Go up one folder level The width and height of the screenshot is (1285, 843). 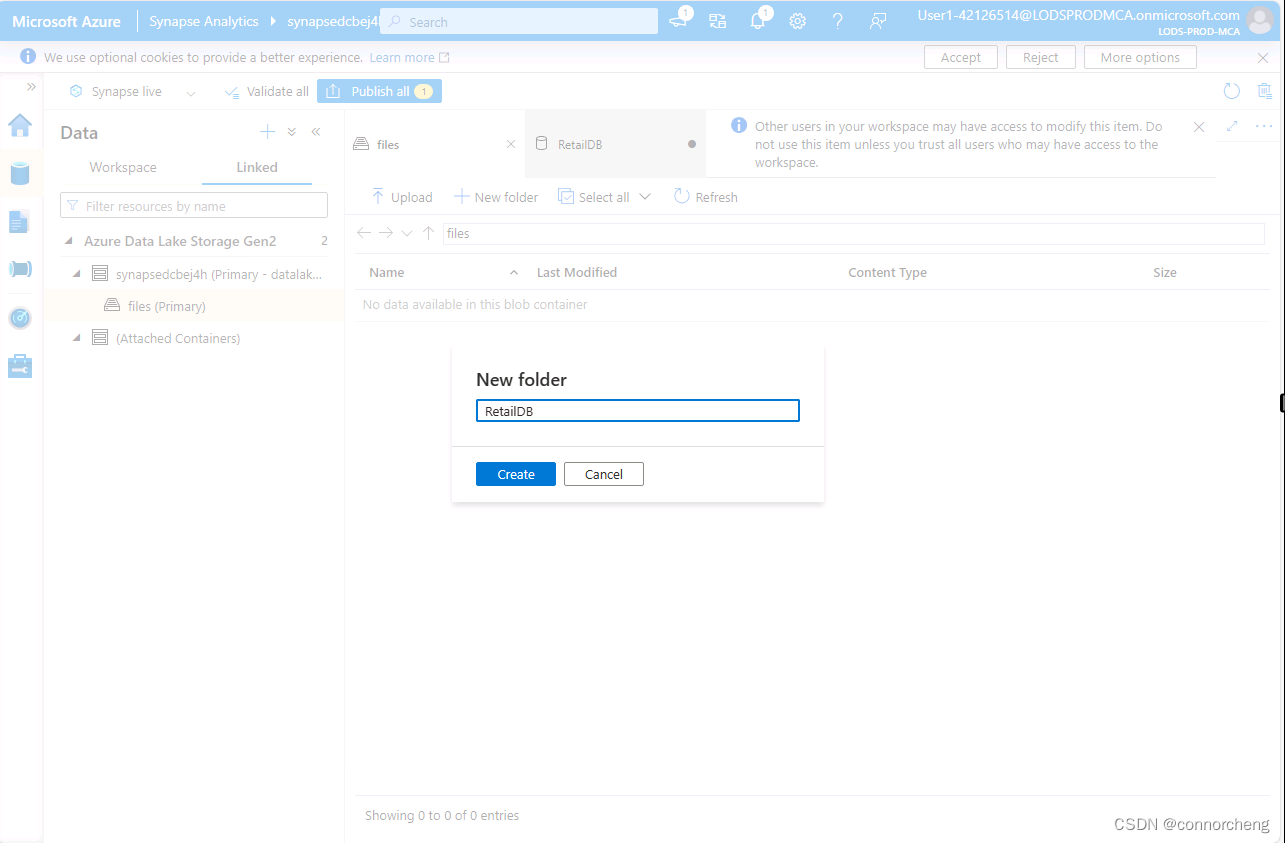428,233
